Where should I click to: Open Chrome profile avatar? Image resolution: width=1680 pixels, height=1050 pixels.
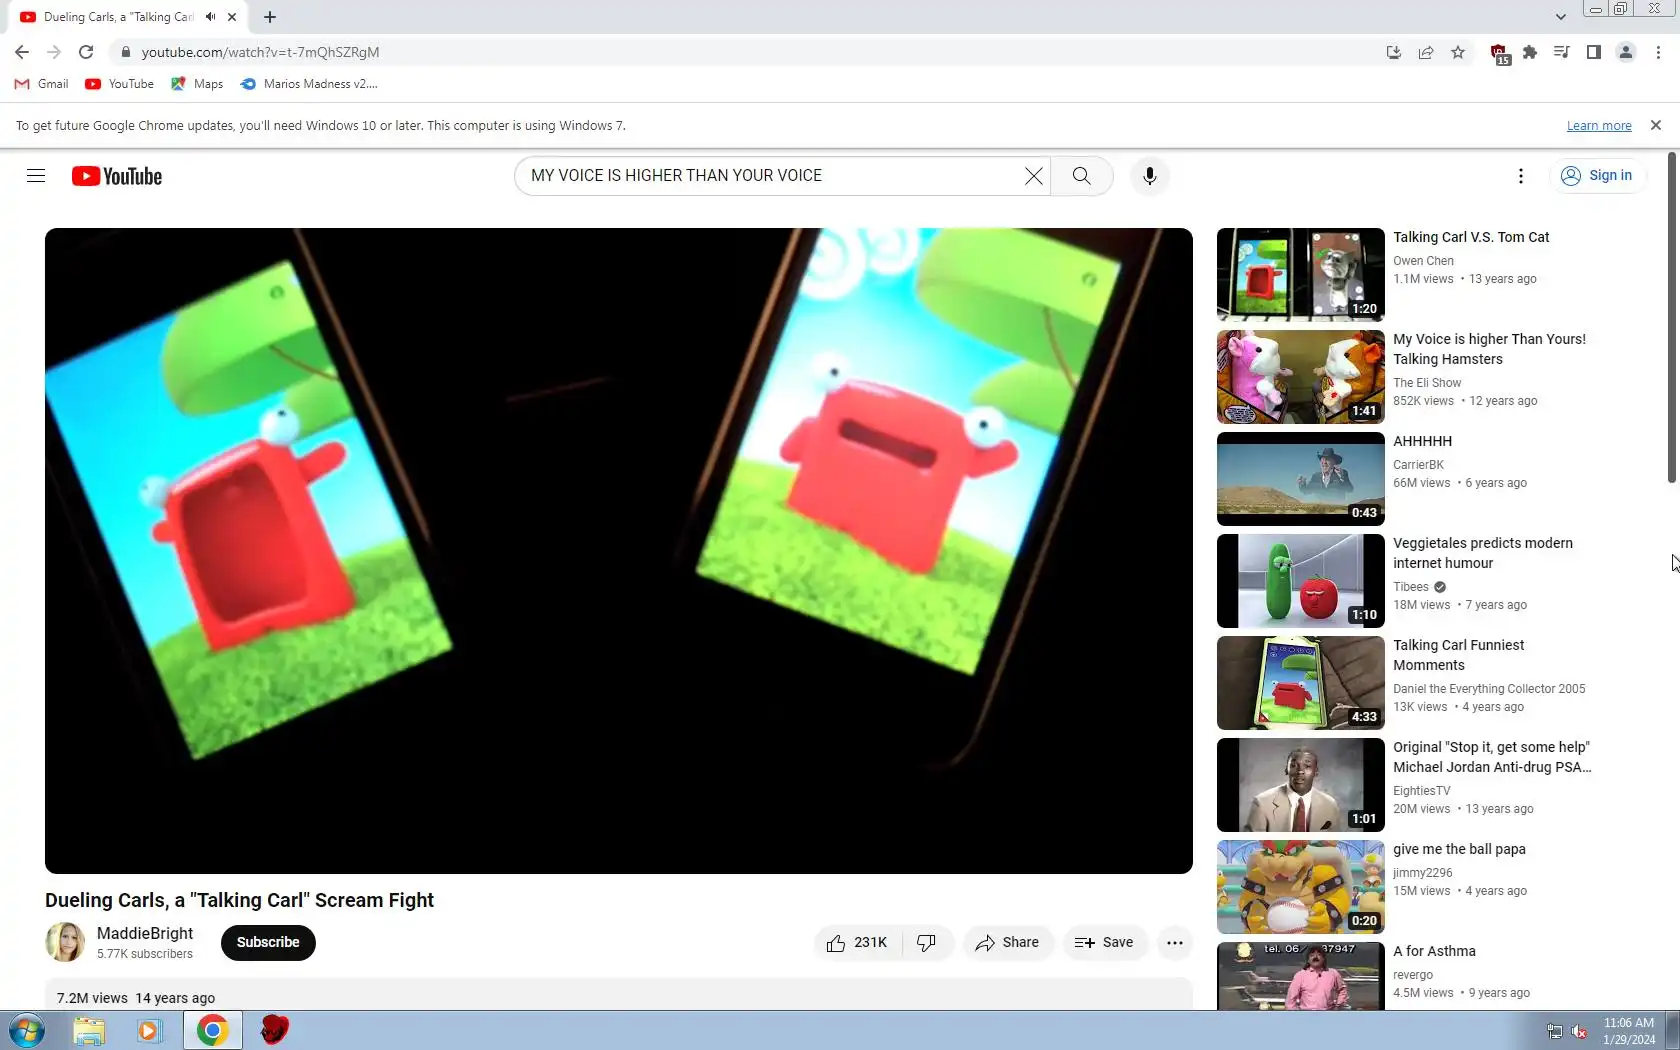(1626, 52)
